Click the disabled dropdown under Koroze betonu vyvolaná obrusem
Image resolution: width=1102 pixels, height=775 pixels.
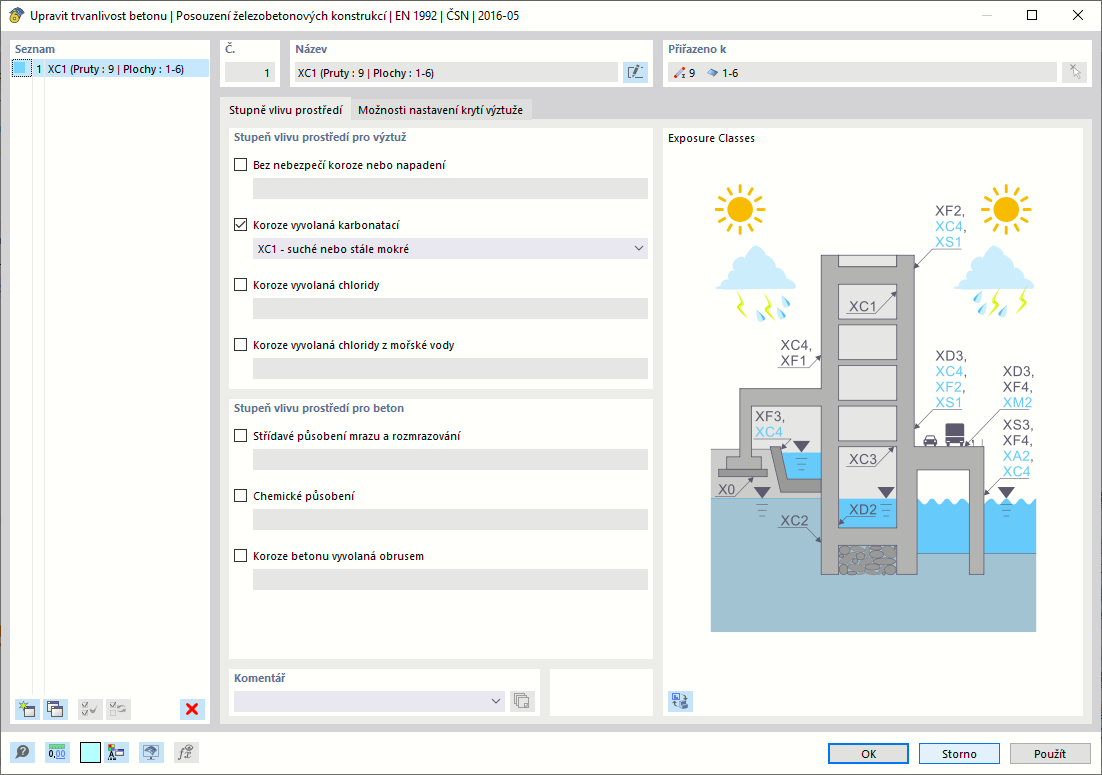coord(450,579)
